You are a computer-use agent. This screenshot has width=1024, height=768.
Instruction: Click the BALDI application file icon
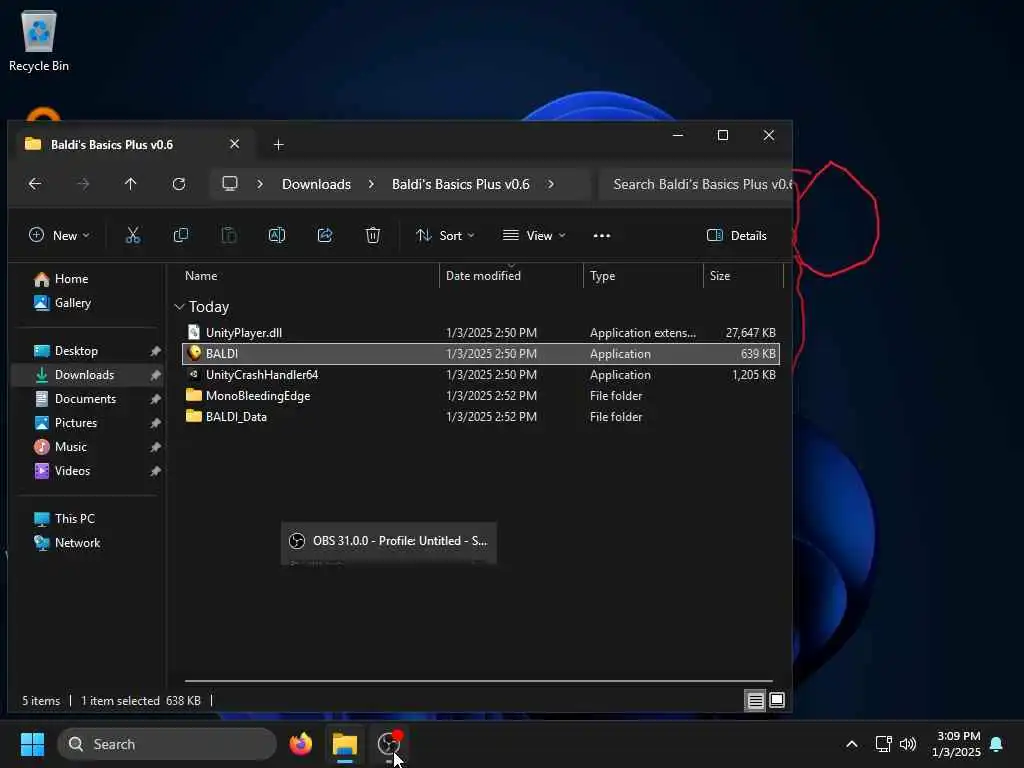tap(194, 353)
